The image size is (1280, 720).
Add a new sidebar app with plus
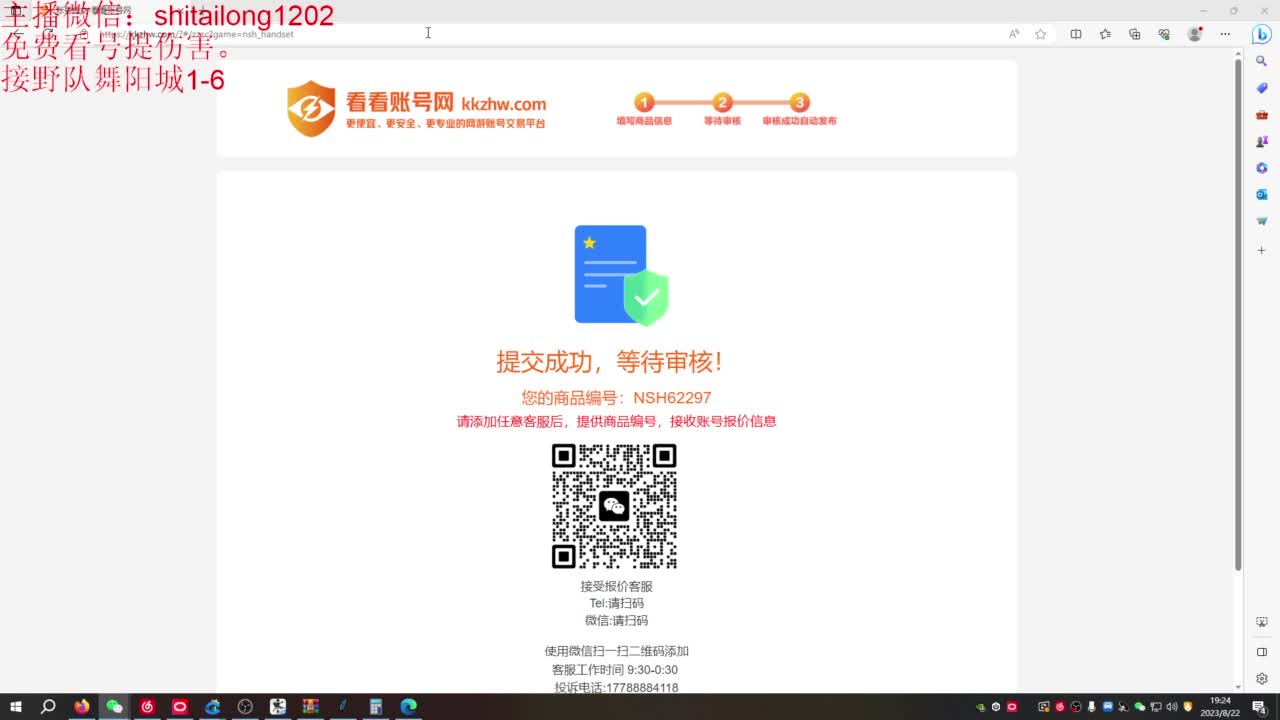tap(1262, 250)
